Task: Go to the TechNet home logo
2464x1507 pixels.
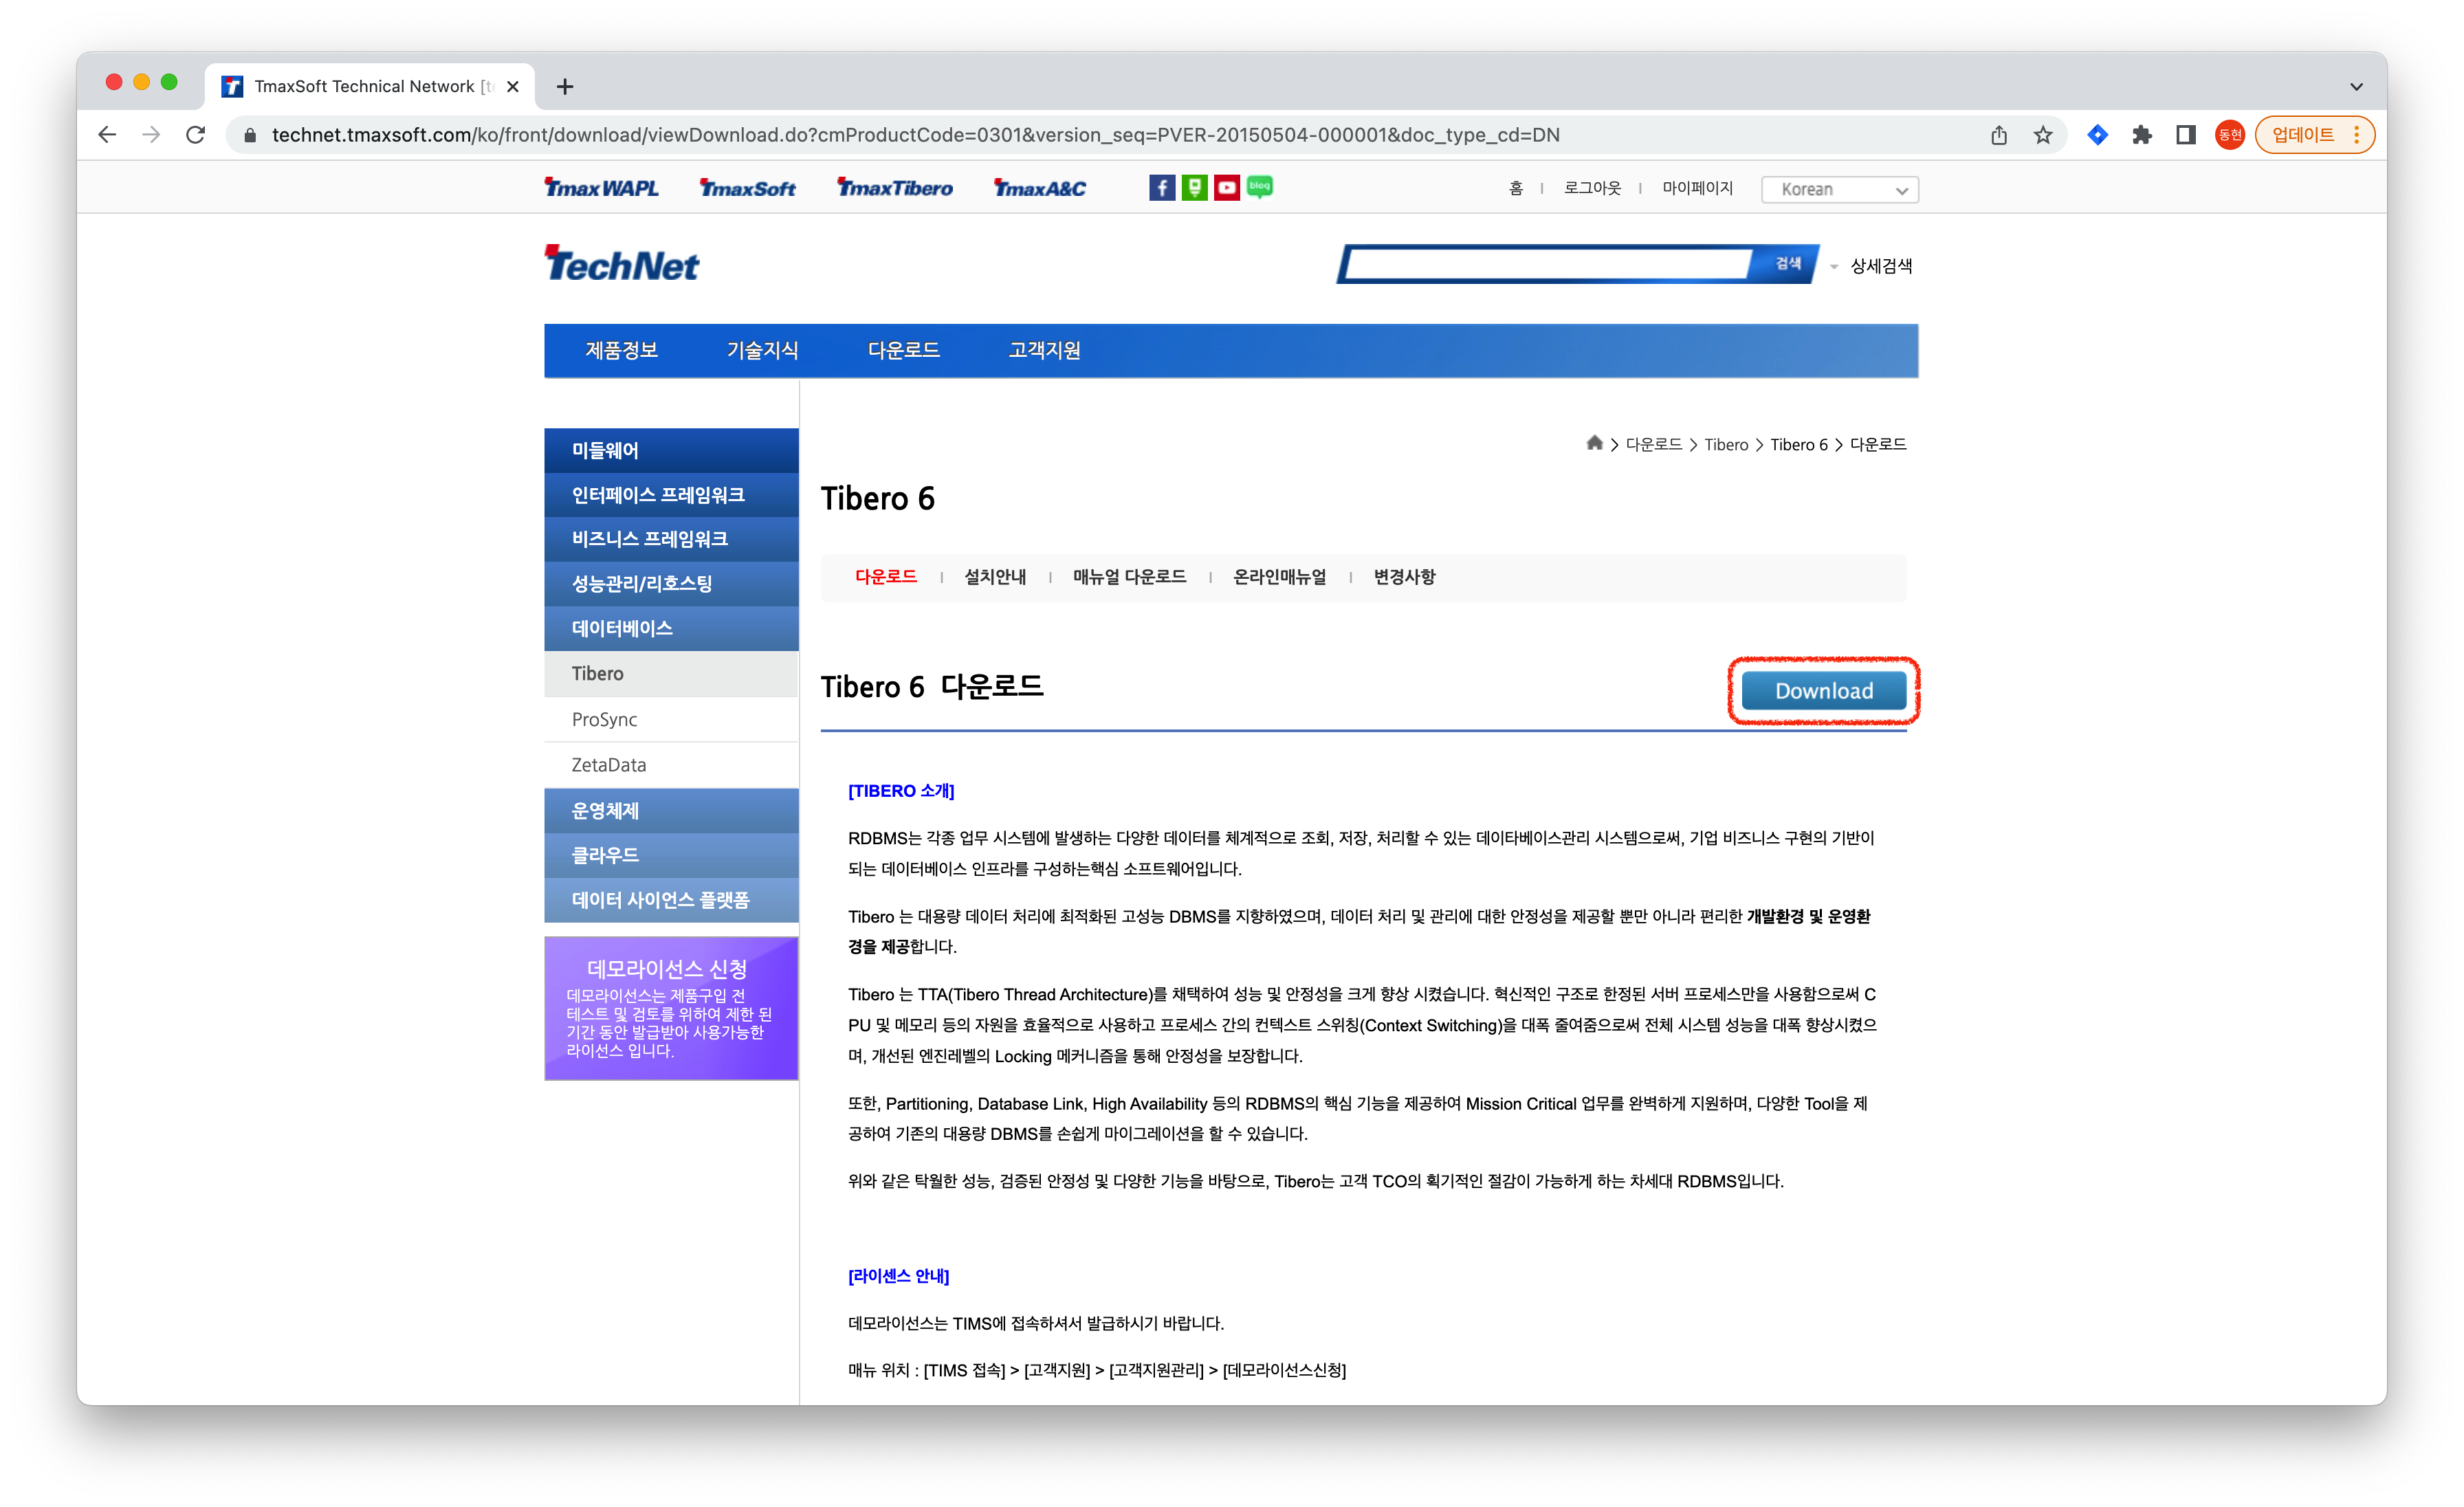Action: (622, 264)
